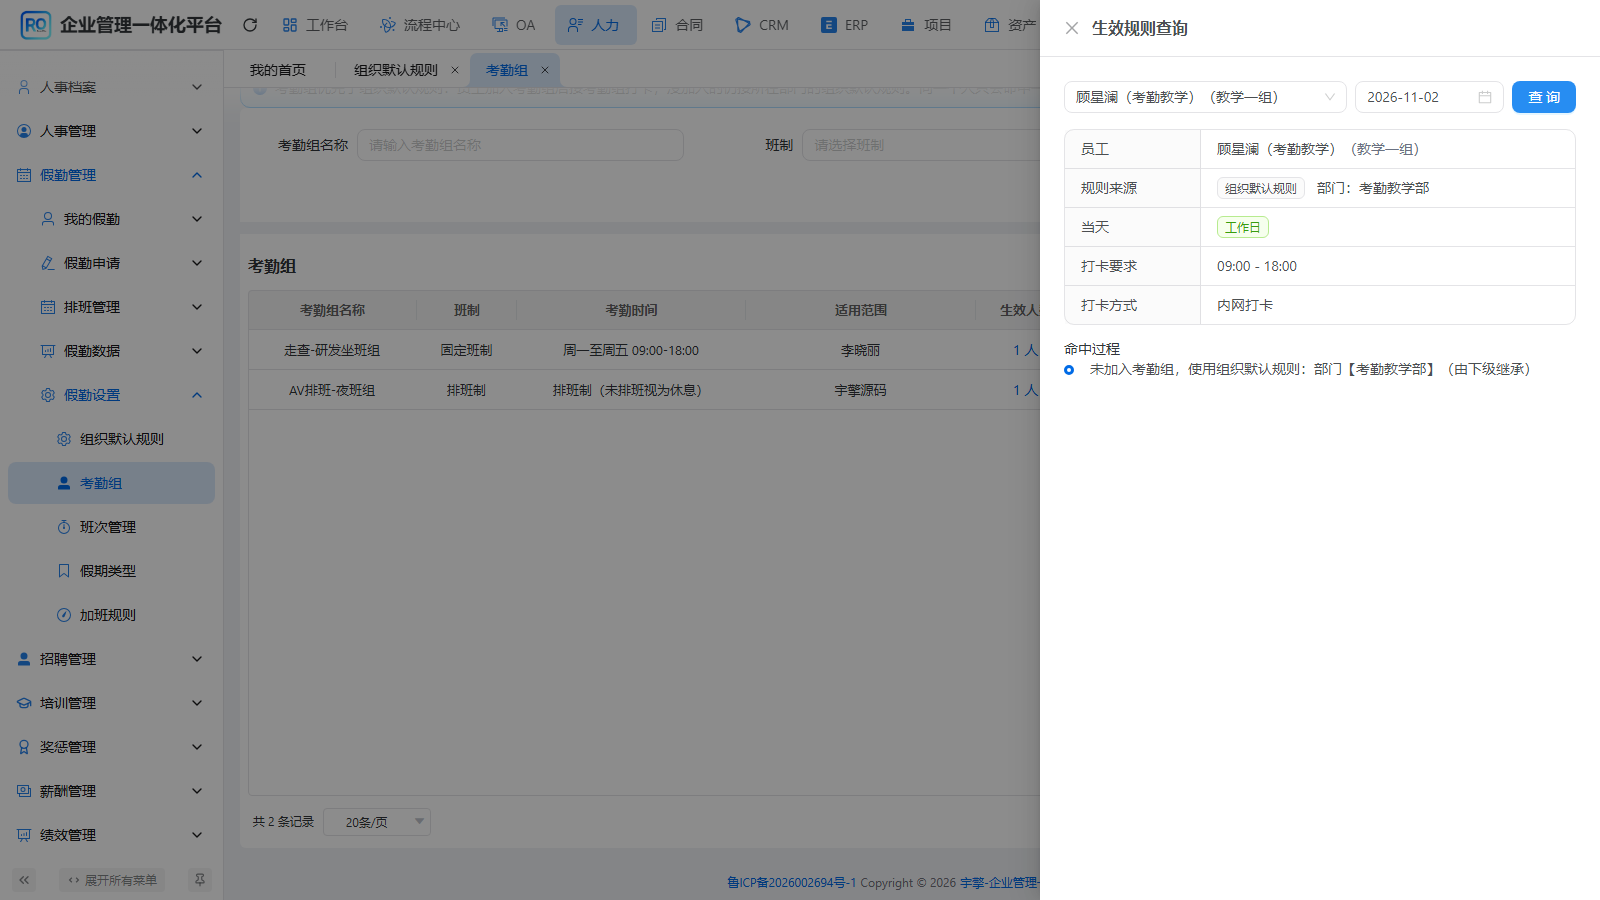
Task: Click 展开所有菜单 button
Action: (112, 880)
